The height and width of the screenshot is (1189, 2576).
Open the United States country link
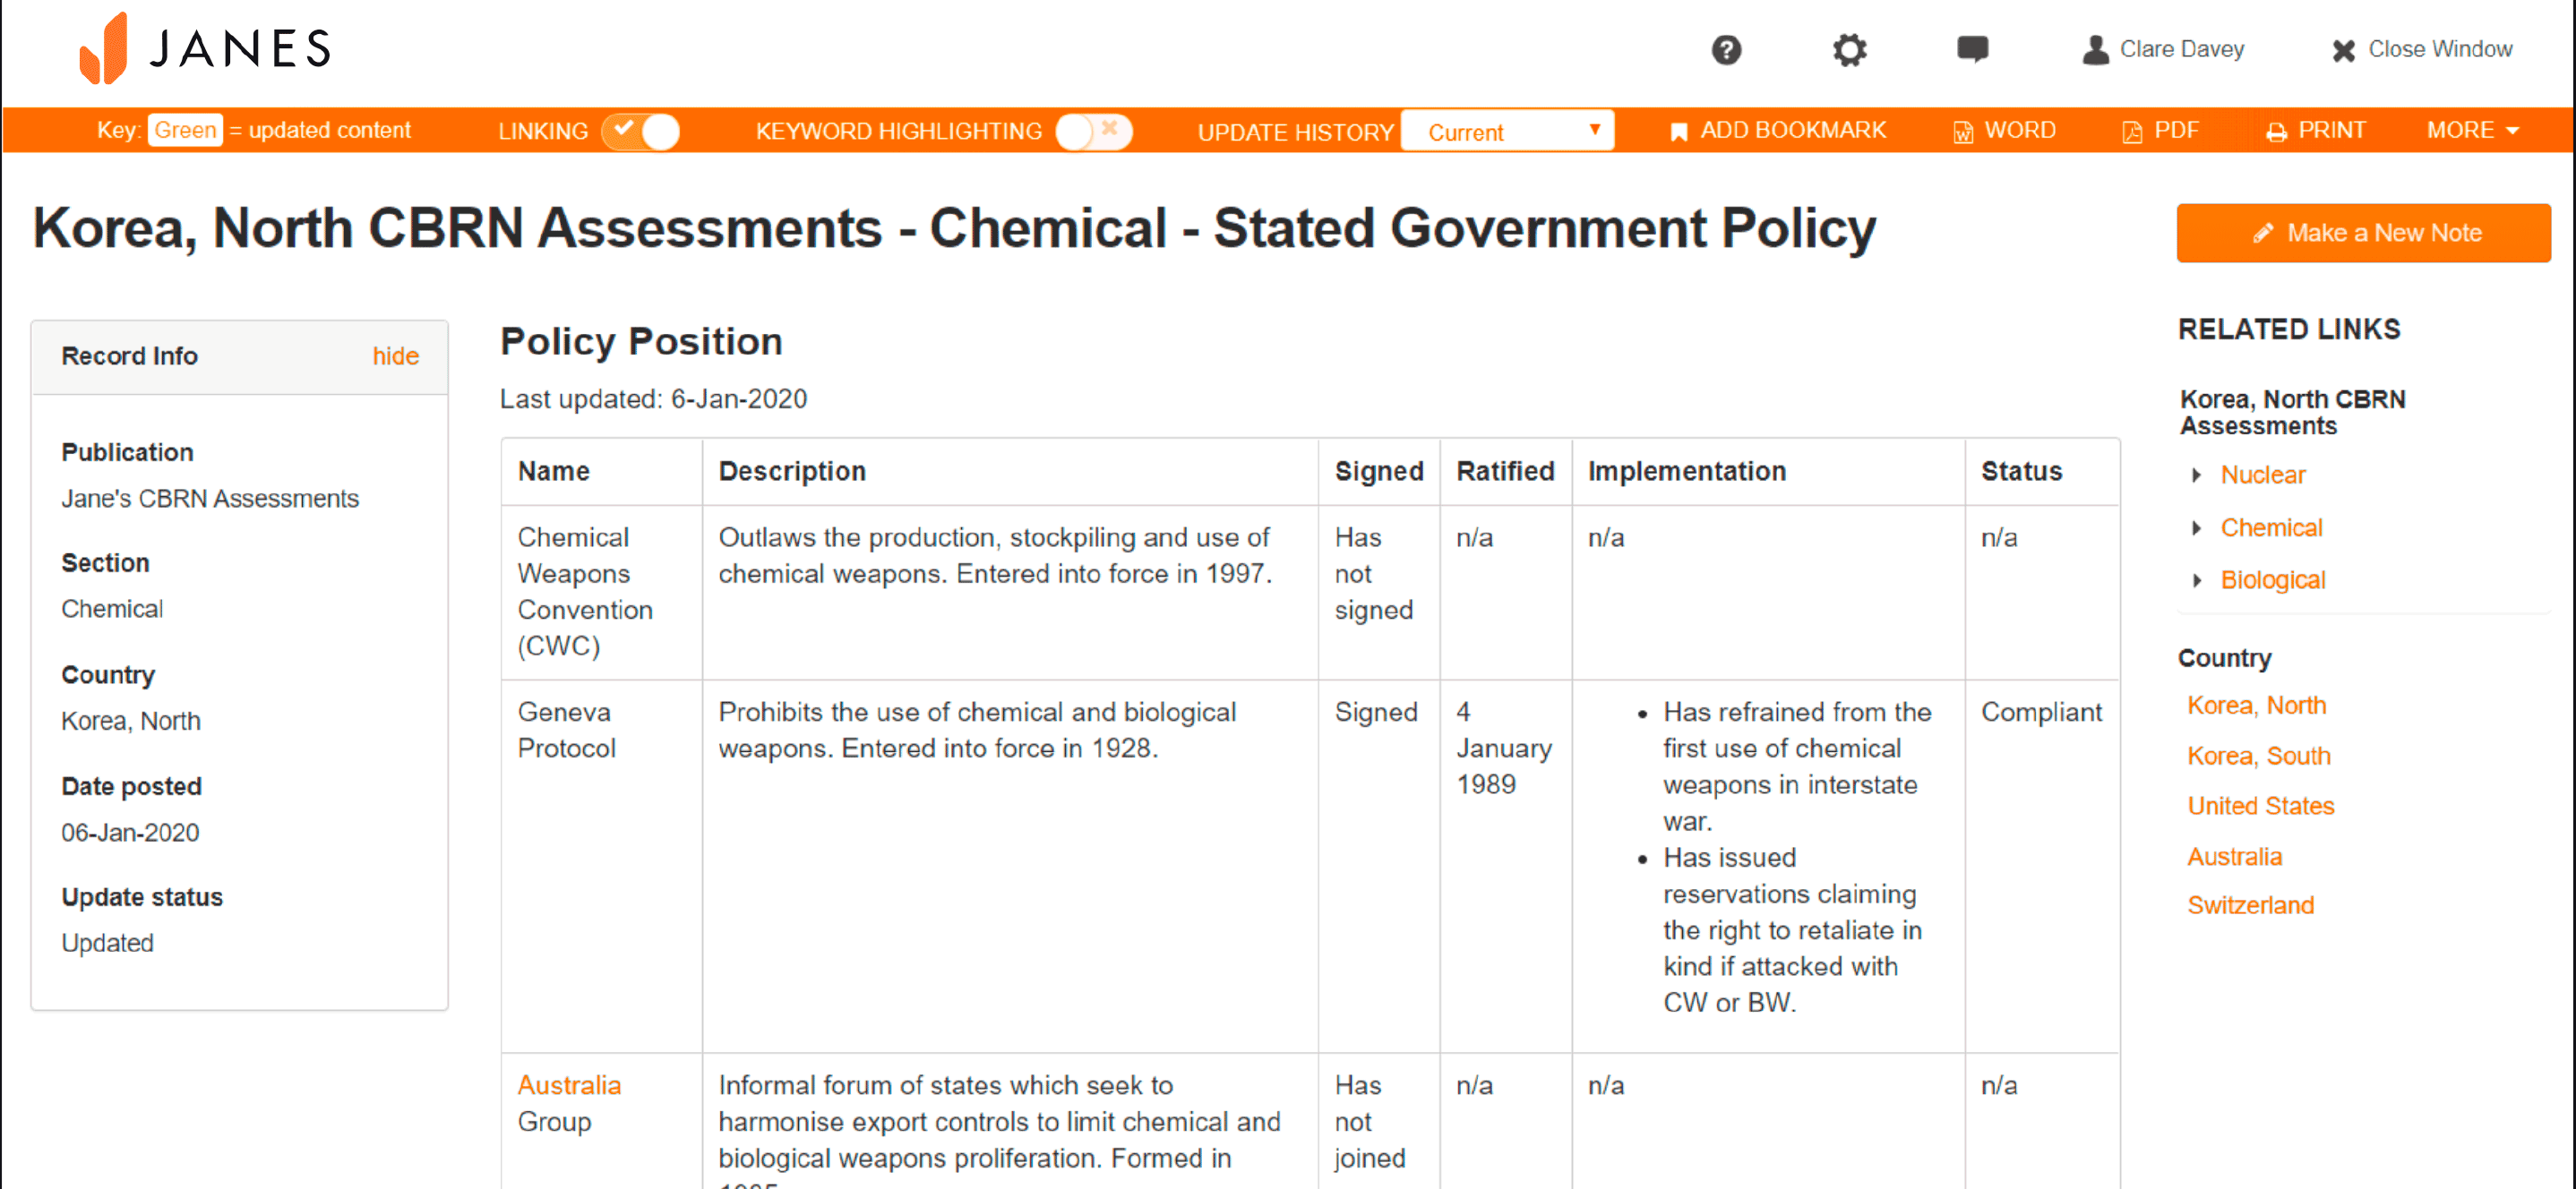[2260, 806]
